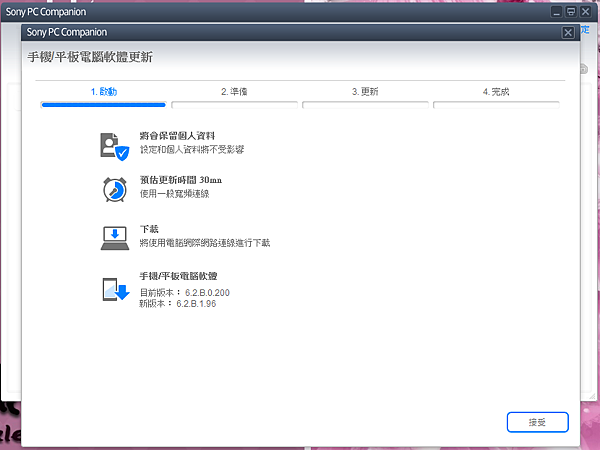Maximize the main Sony PC Companion window

click(571, 12)
